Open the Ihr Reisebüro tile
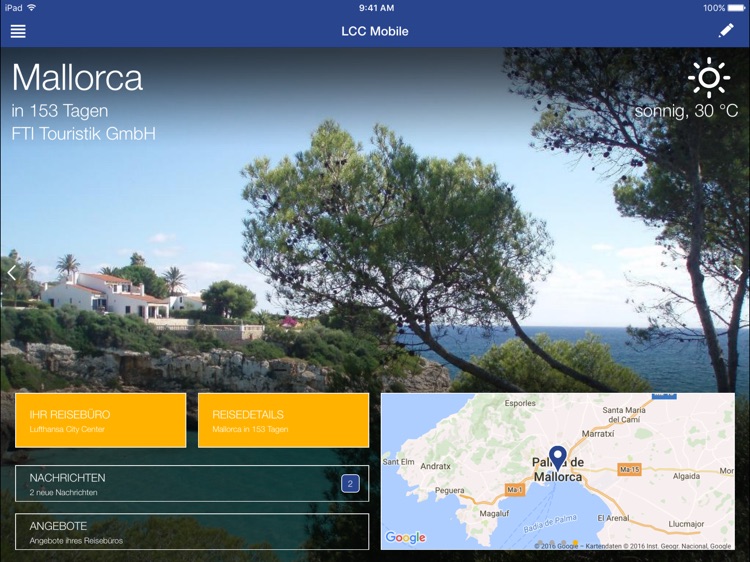 point(100,420)
